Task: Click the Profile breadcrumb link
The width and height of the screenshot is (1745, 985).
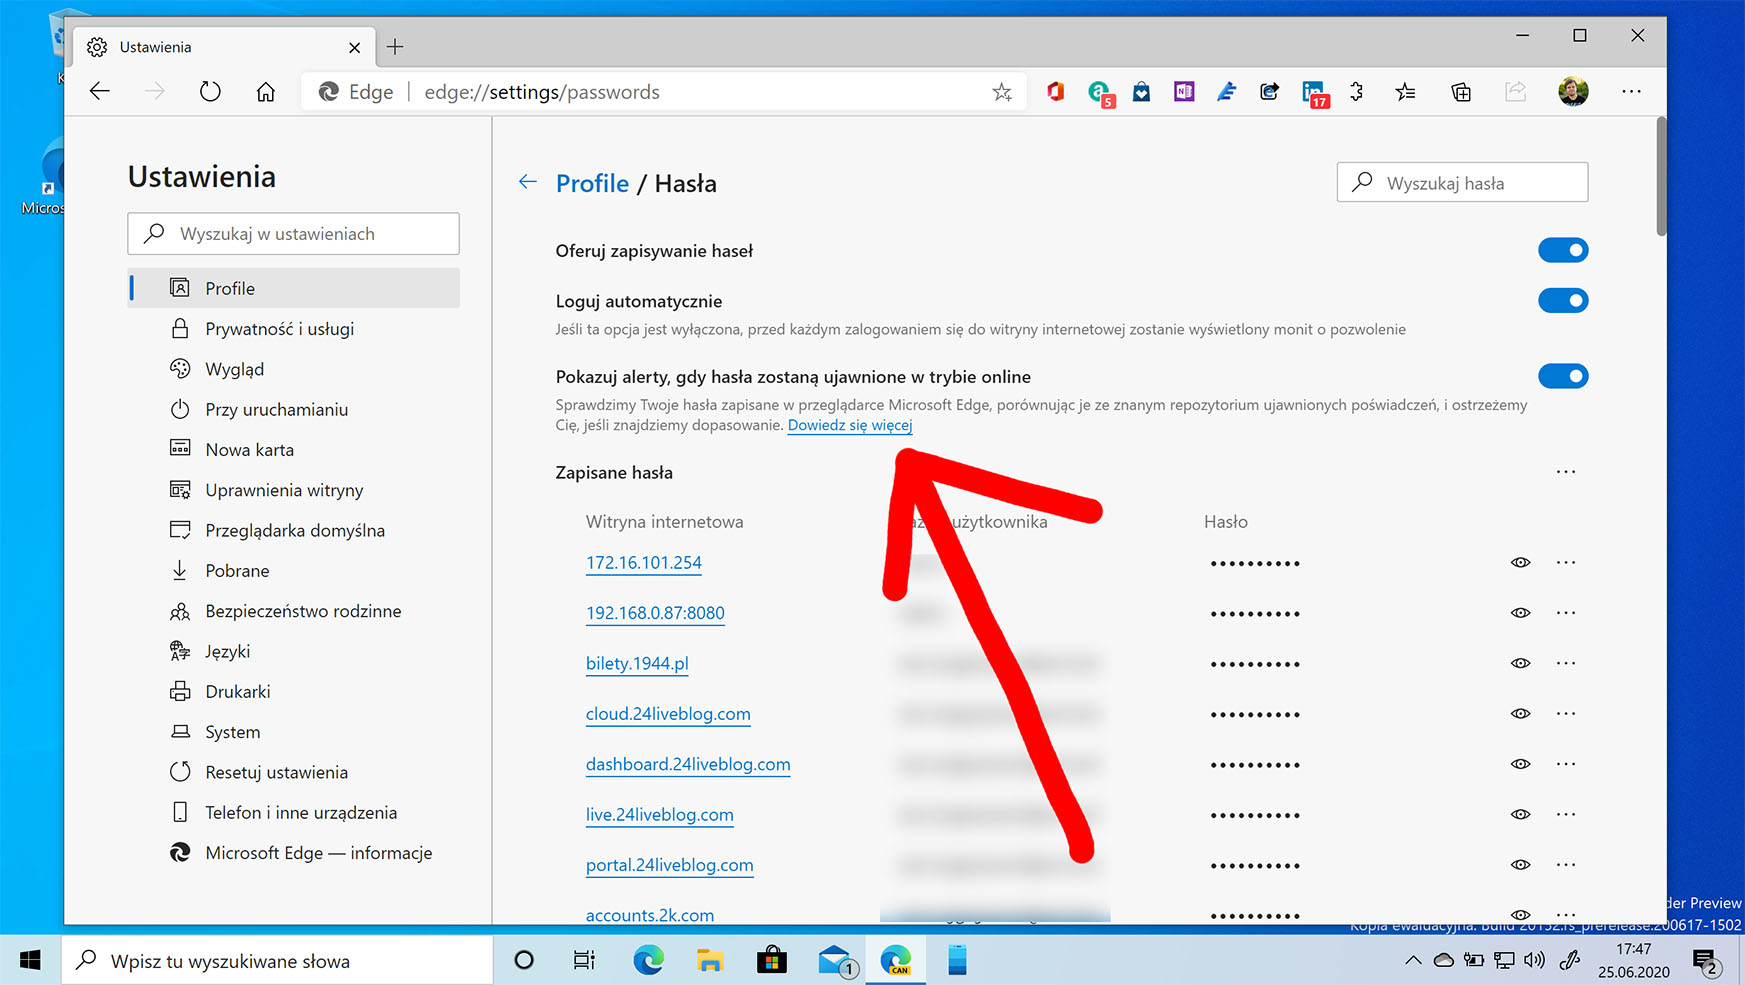Action: click(592, 184)
